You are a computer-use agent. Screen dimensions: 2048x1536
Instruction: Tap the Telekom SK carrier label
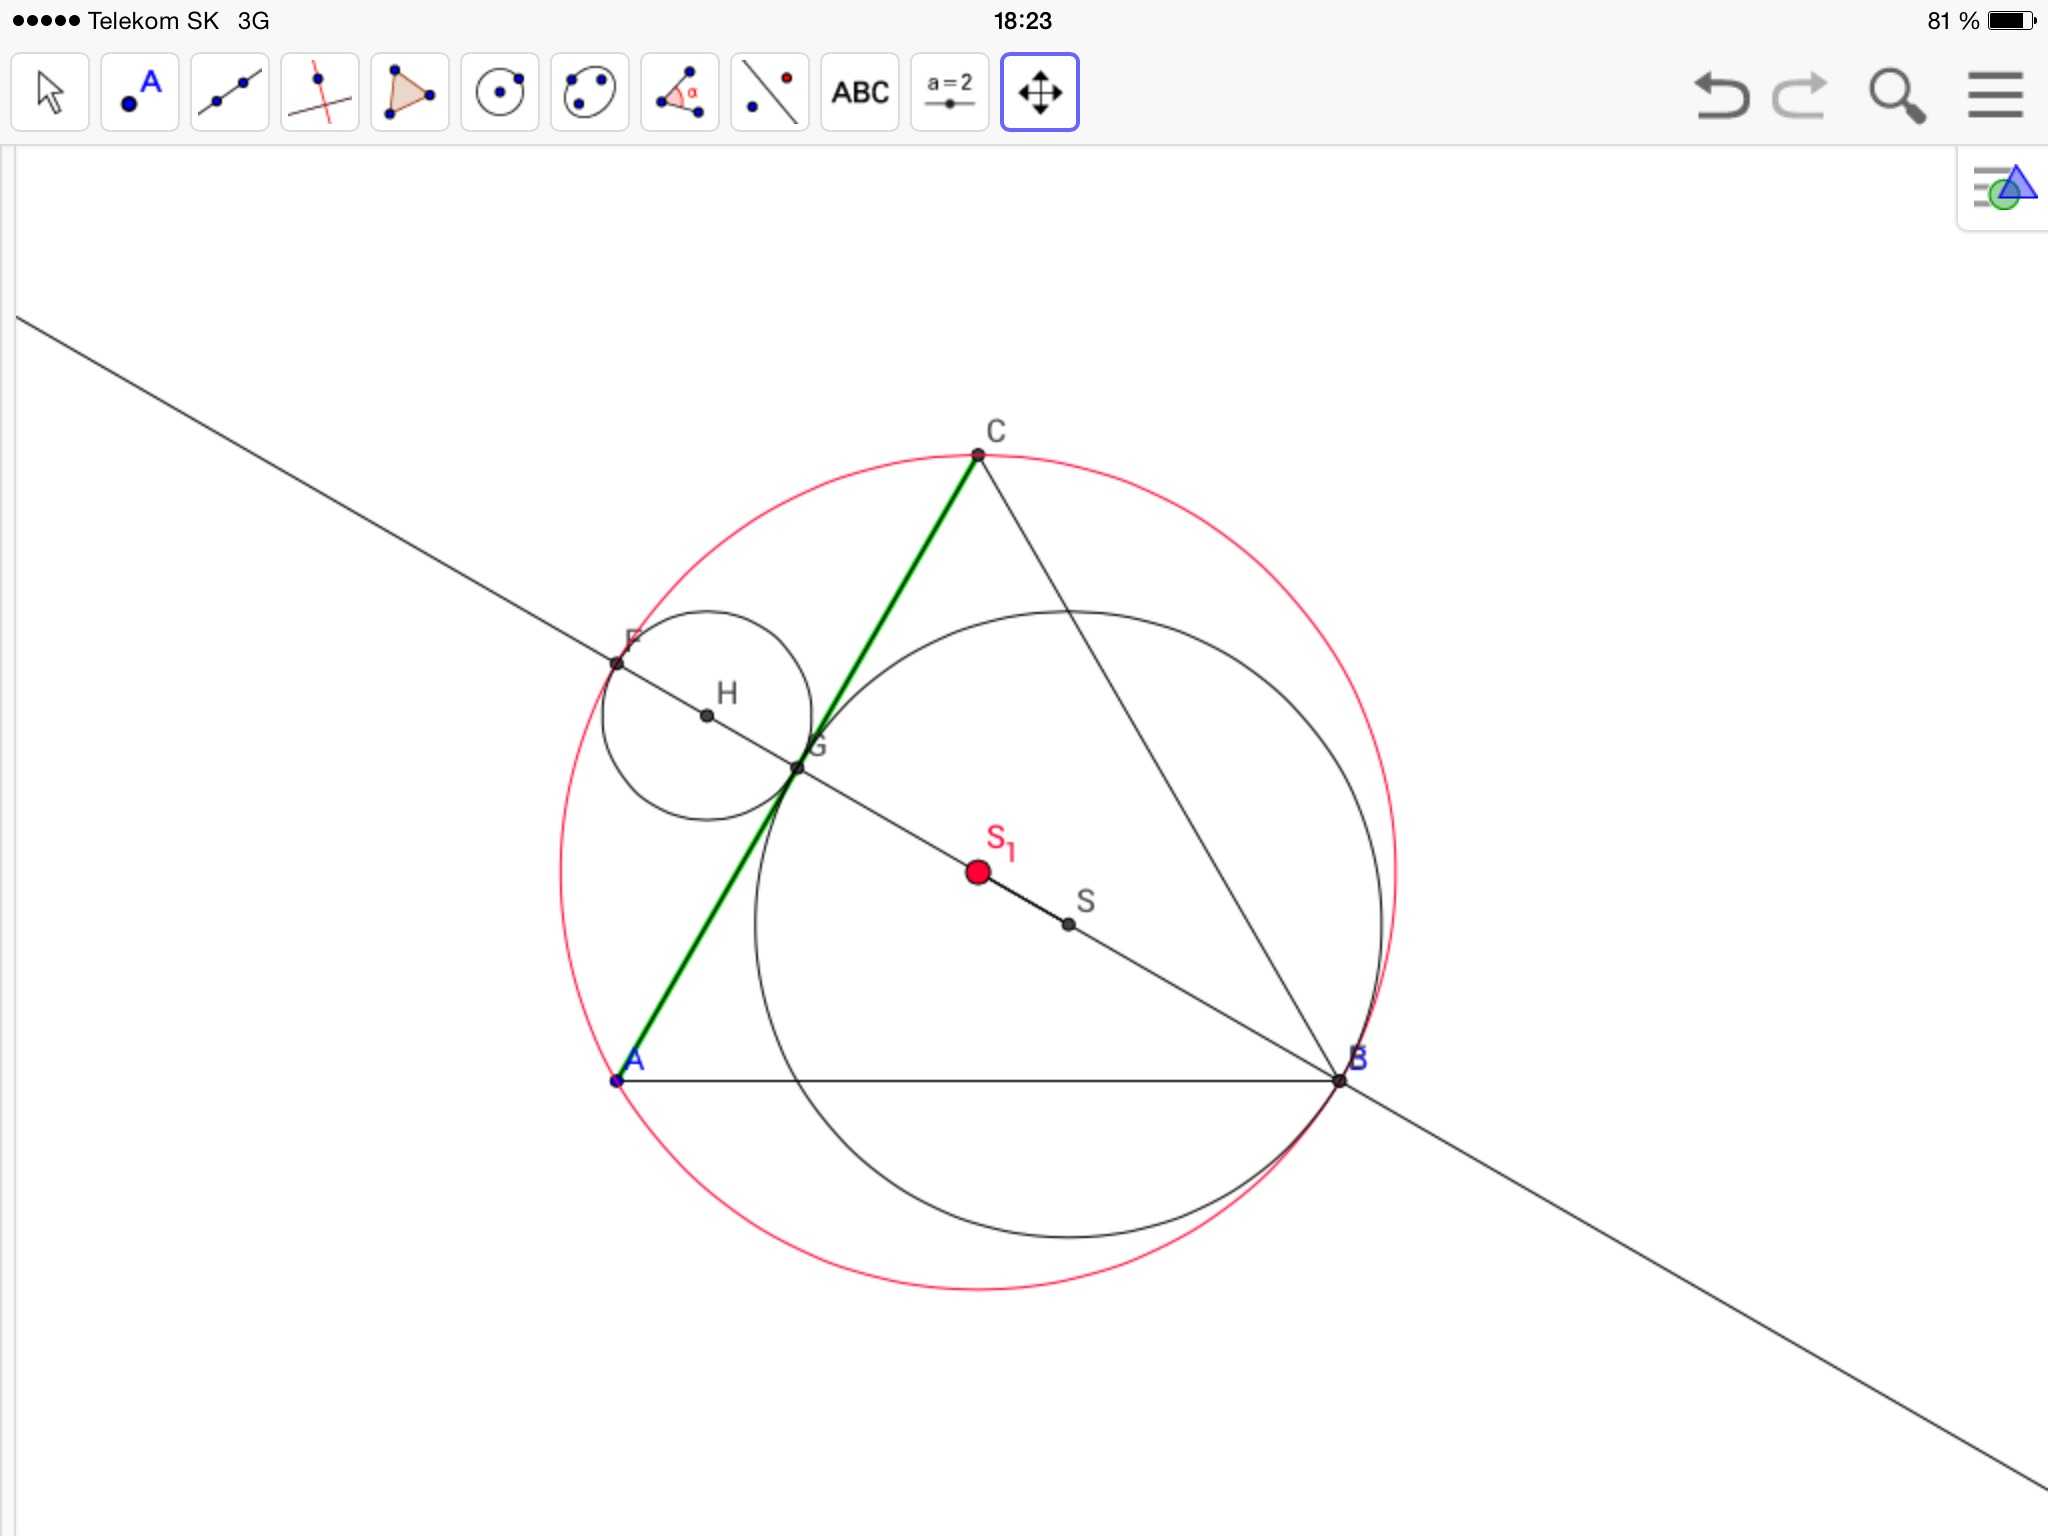[153, 21]
